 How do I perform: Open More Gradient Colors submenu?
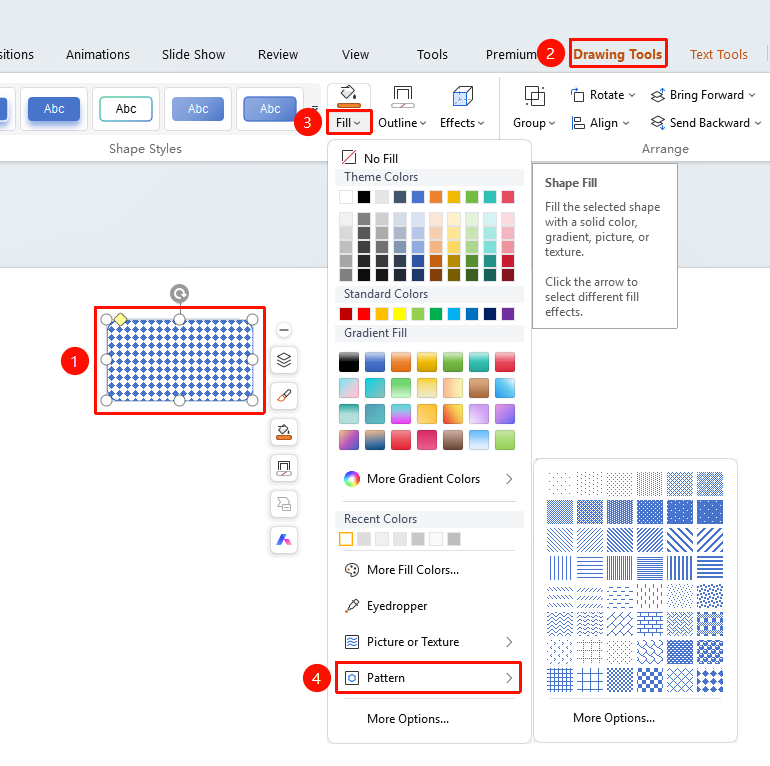[x=430, y=479]
